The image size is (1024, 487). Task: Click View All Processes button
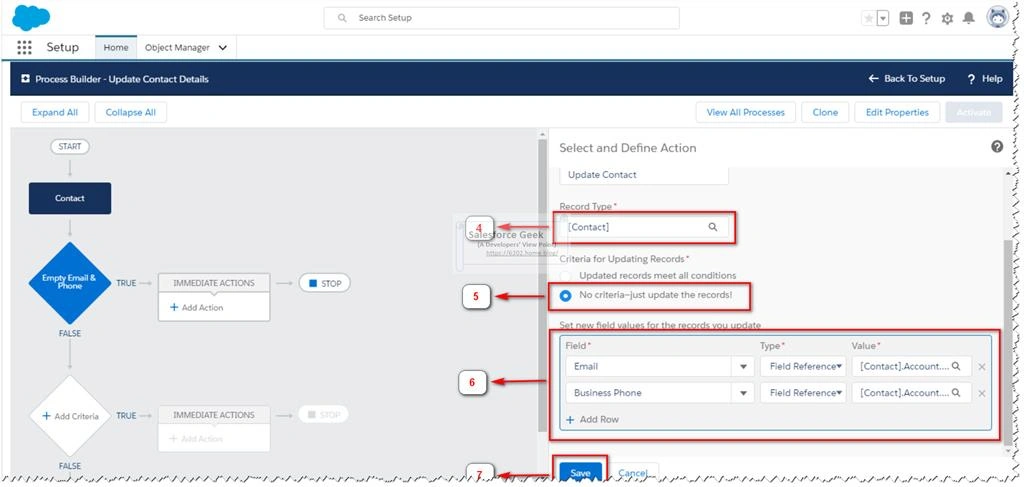tap(746, 112)
